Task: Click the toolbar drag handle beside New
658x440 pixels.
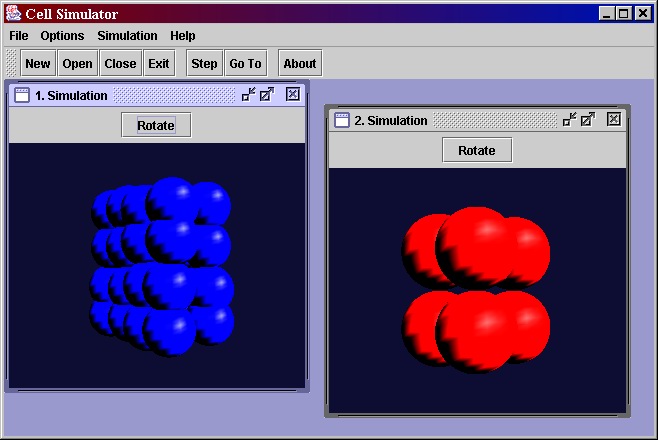Action: coord(11,63)
